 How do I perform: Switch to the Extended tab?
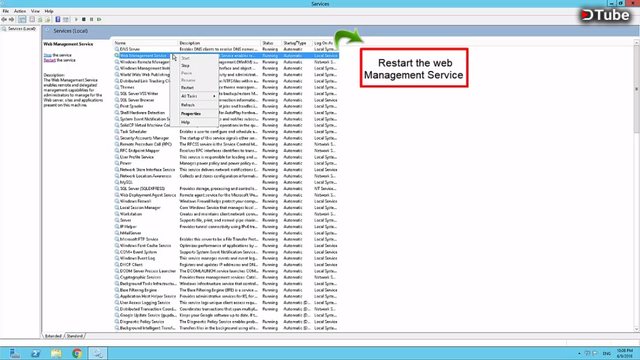tap(53, 336)
